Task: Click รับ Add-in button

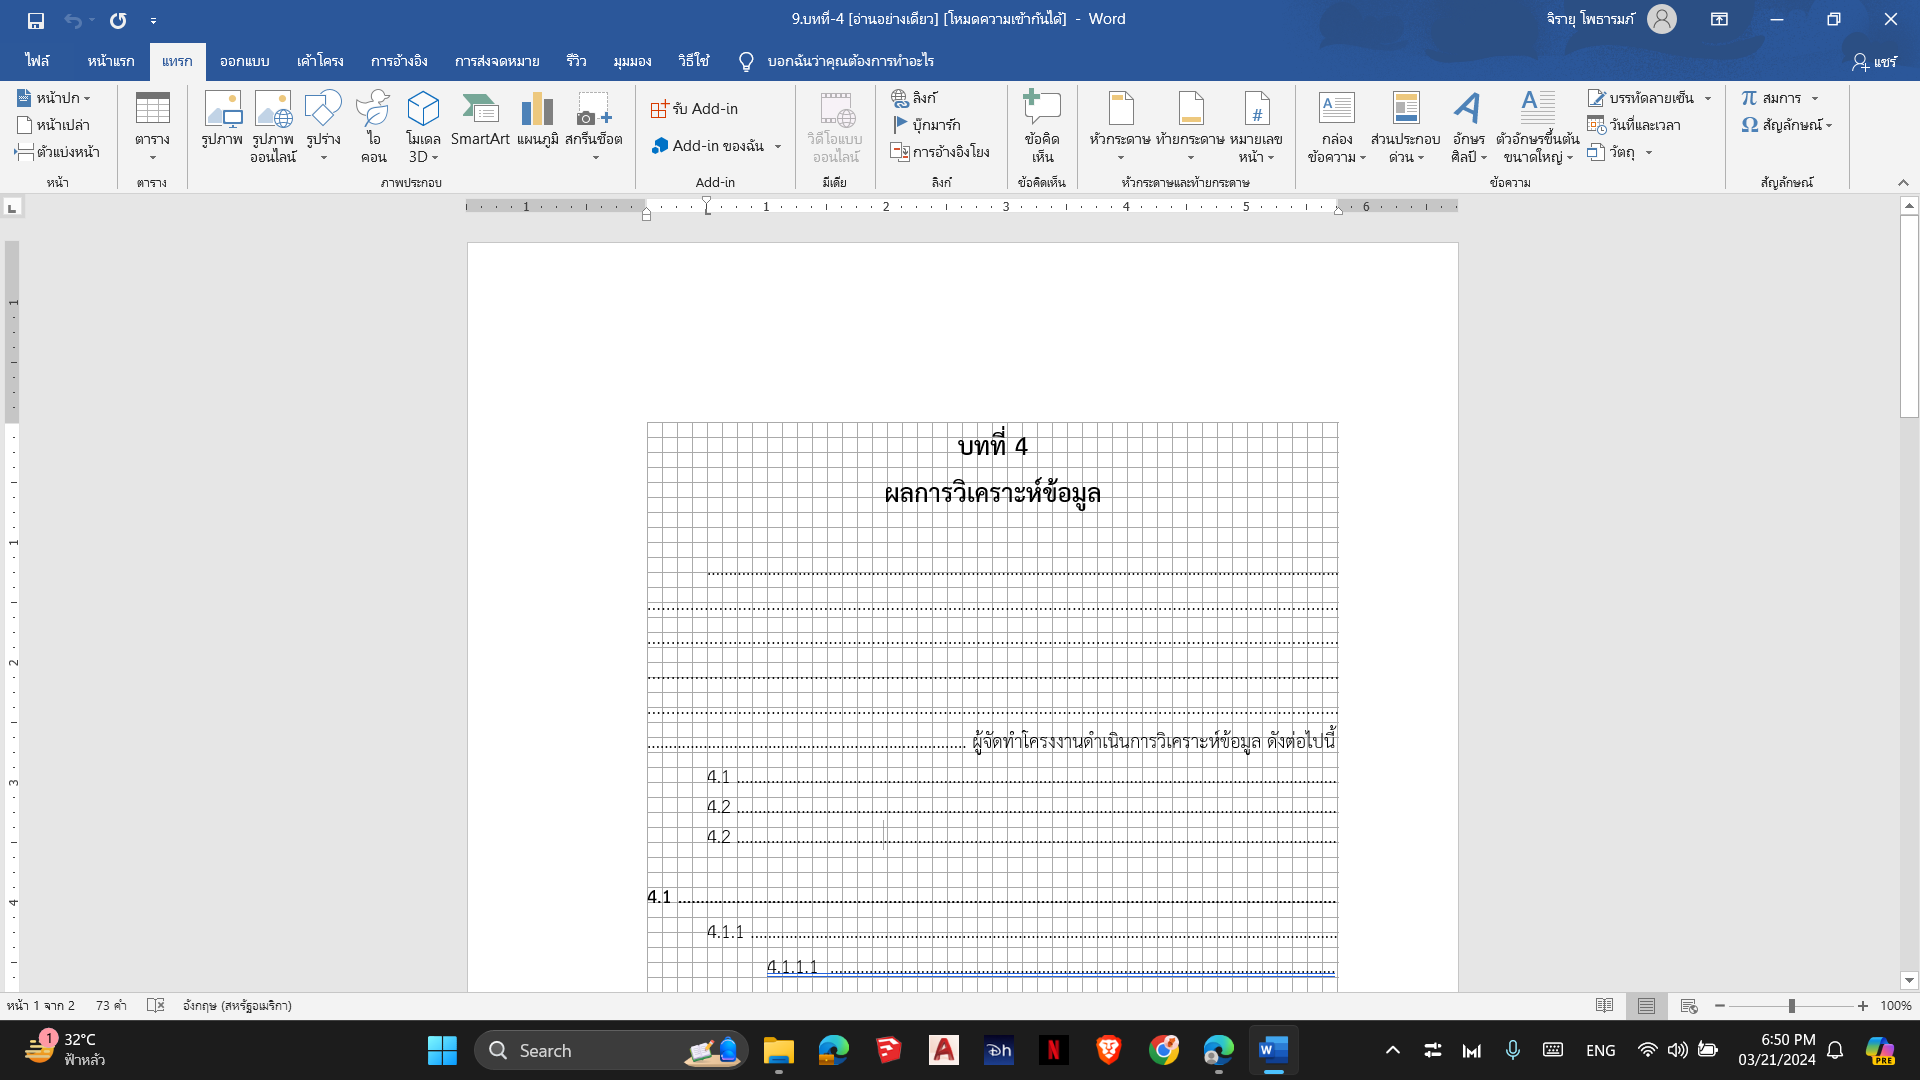Action: pos(695,109)
